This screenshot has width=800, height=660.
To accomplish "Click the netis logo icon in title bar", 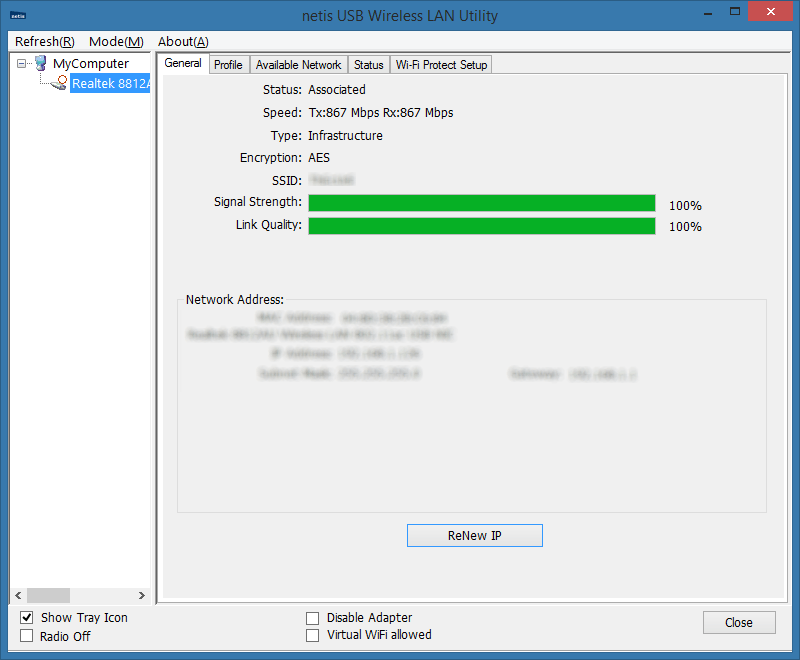I will tap(18, 16).
